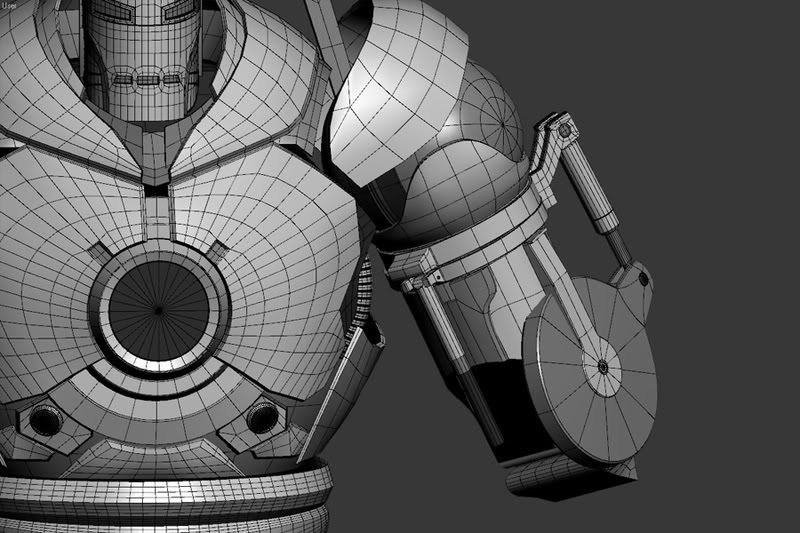
Task: Select the dark arc reactor center disc
Action: pos(158,310)
